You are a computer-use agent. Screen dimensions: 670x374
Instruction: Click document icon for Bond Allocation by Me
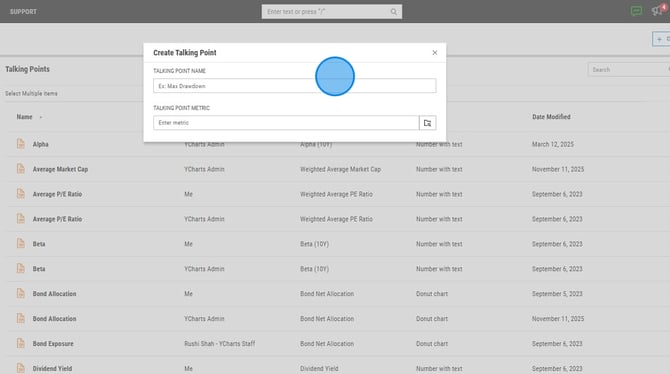[21, 293]
